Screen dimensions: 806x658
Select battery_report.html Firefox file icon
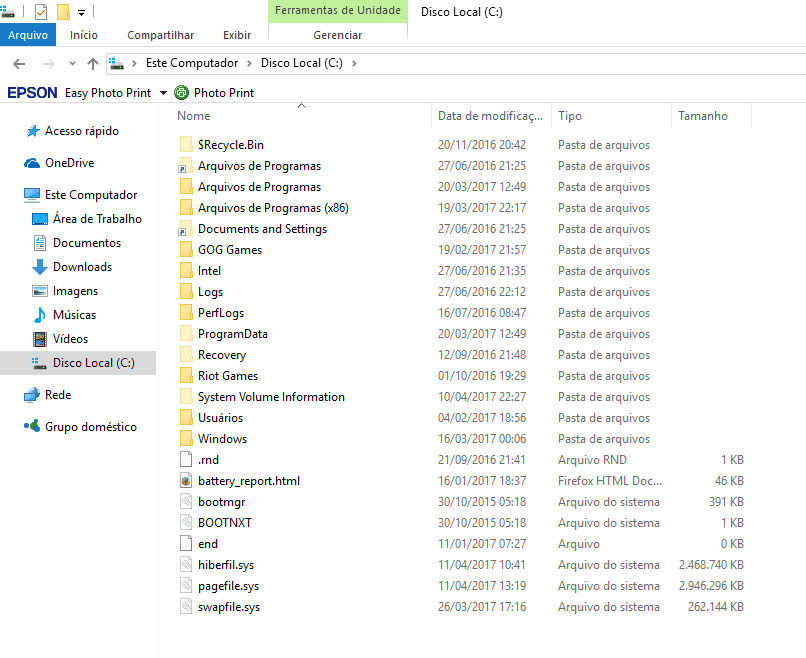[186, 481]
